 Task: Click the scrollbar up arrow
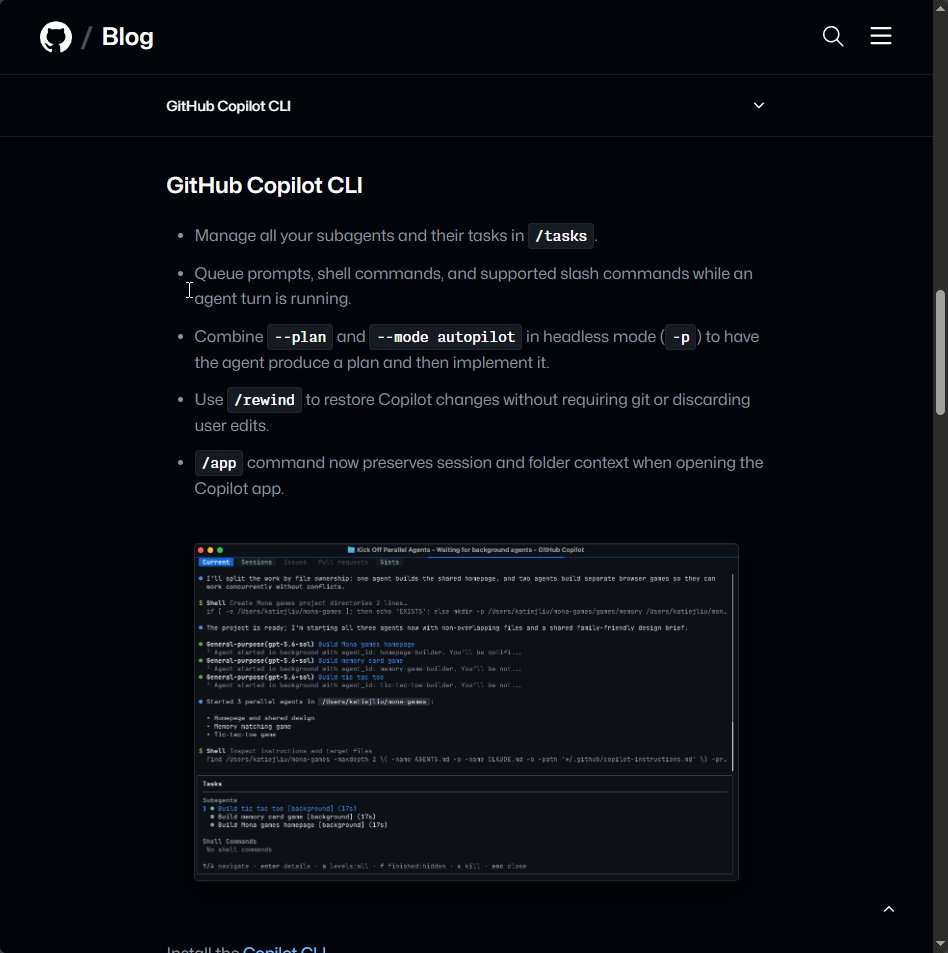click(940, 7)
